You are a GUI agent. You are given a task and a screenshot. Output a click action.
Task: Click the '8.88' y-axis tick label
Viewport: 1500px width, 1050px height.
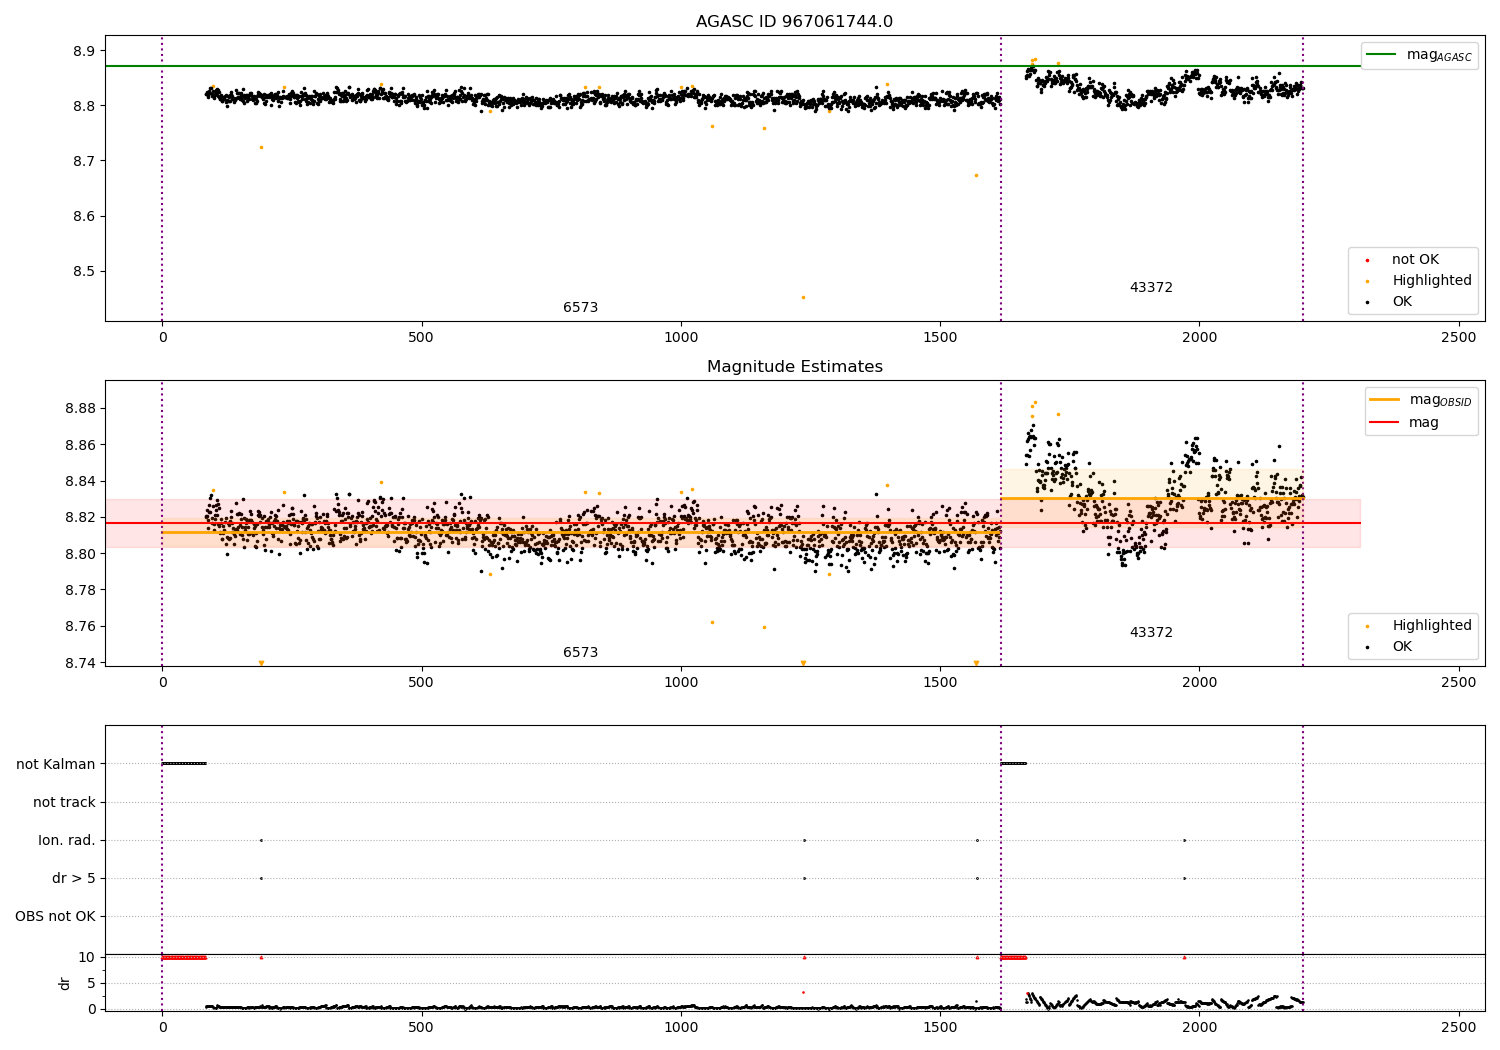coord(80,409)
